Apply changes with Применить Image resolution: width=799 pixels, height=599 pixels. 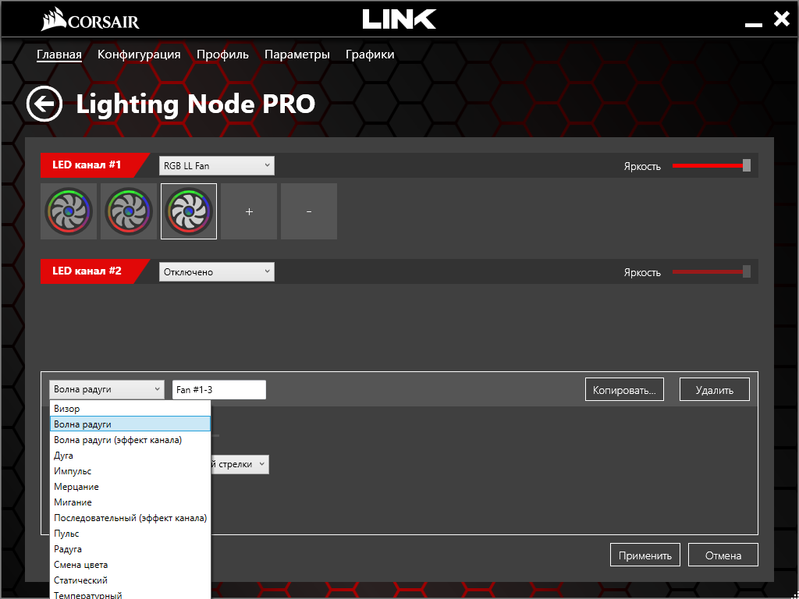click(645, 555)
